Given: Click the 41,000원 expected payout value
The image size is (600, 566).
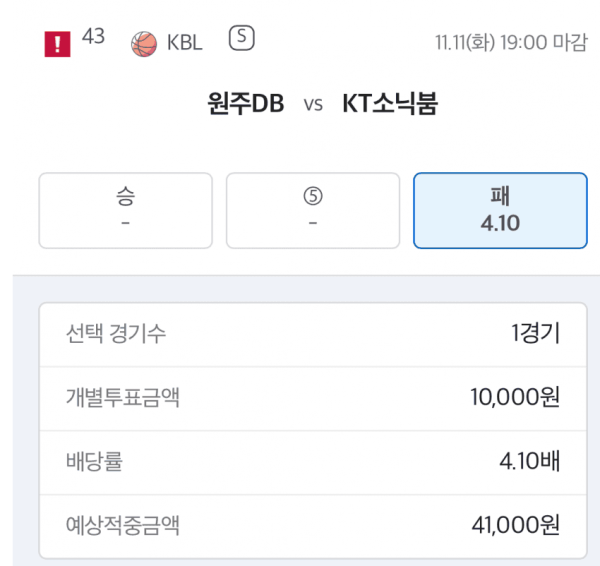Looking at the screenshot, I should pyautogui.click(x=515, y=524).
